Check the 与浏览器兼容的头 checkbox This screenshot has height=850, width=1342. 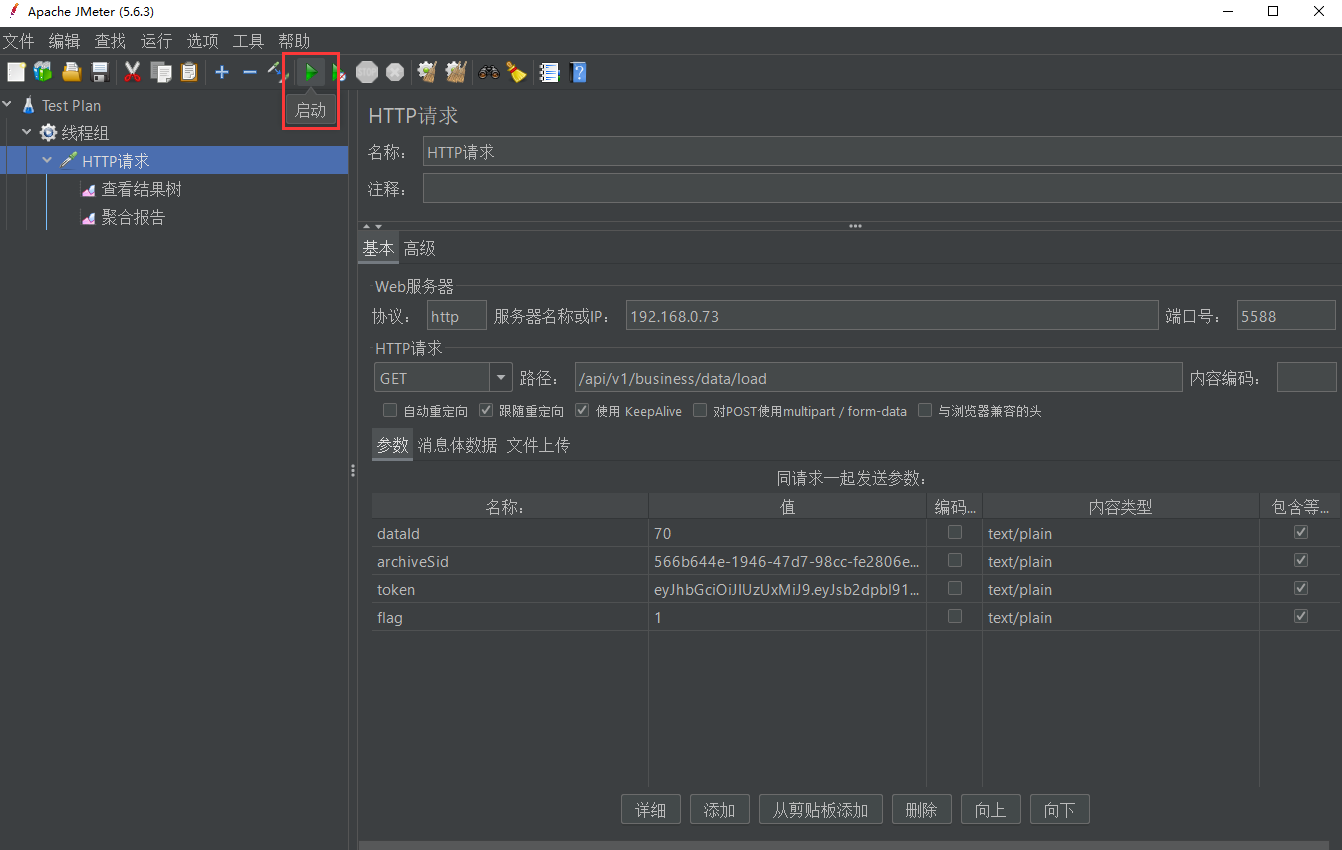click(925, 410)
